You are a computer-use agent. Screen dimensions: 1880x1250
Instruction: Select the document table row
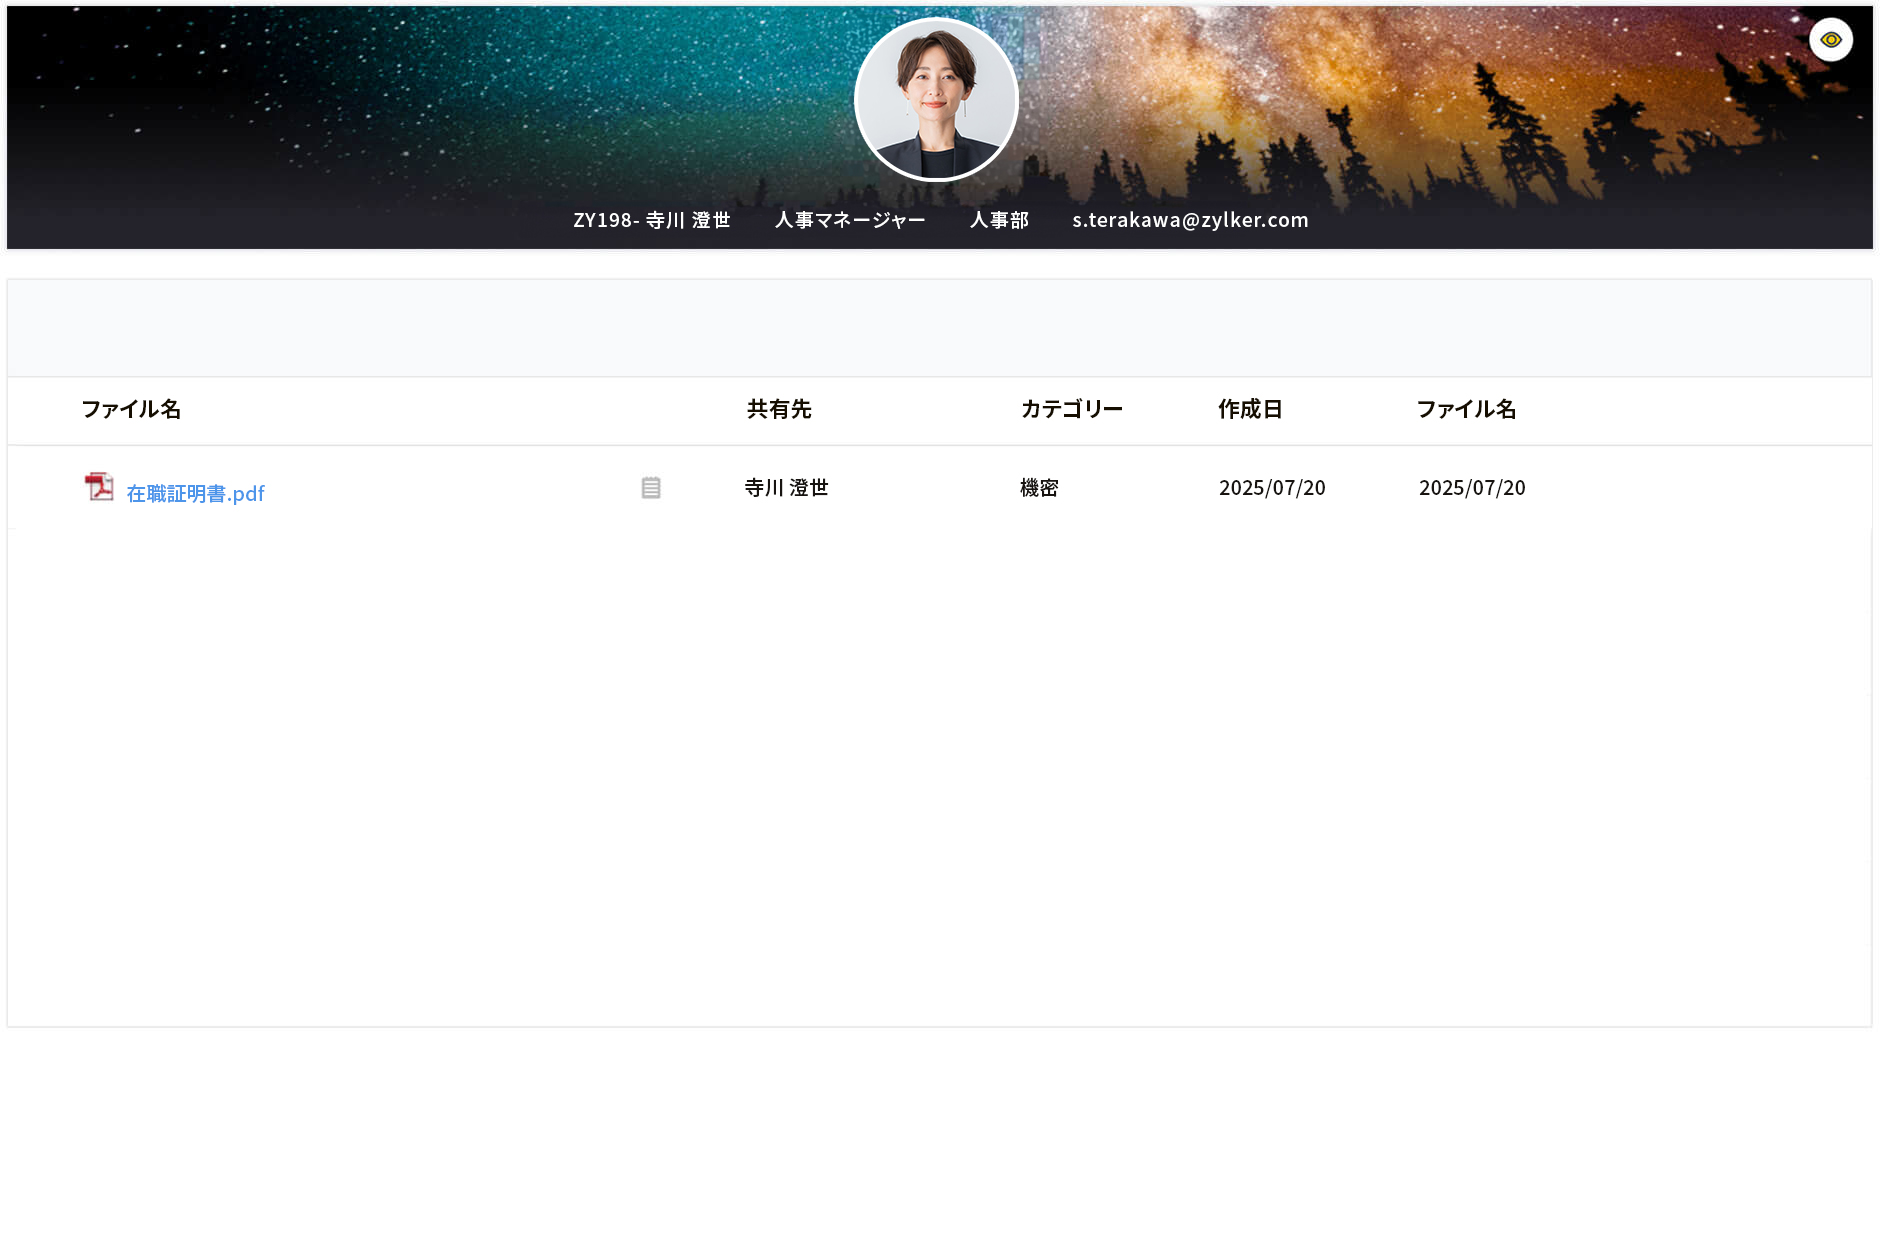940,490
